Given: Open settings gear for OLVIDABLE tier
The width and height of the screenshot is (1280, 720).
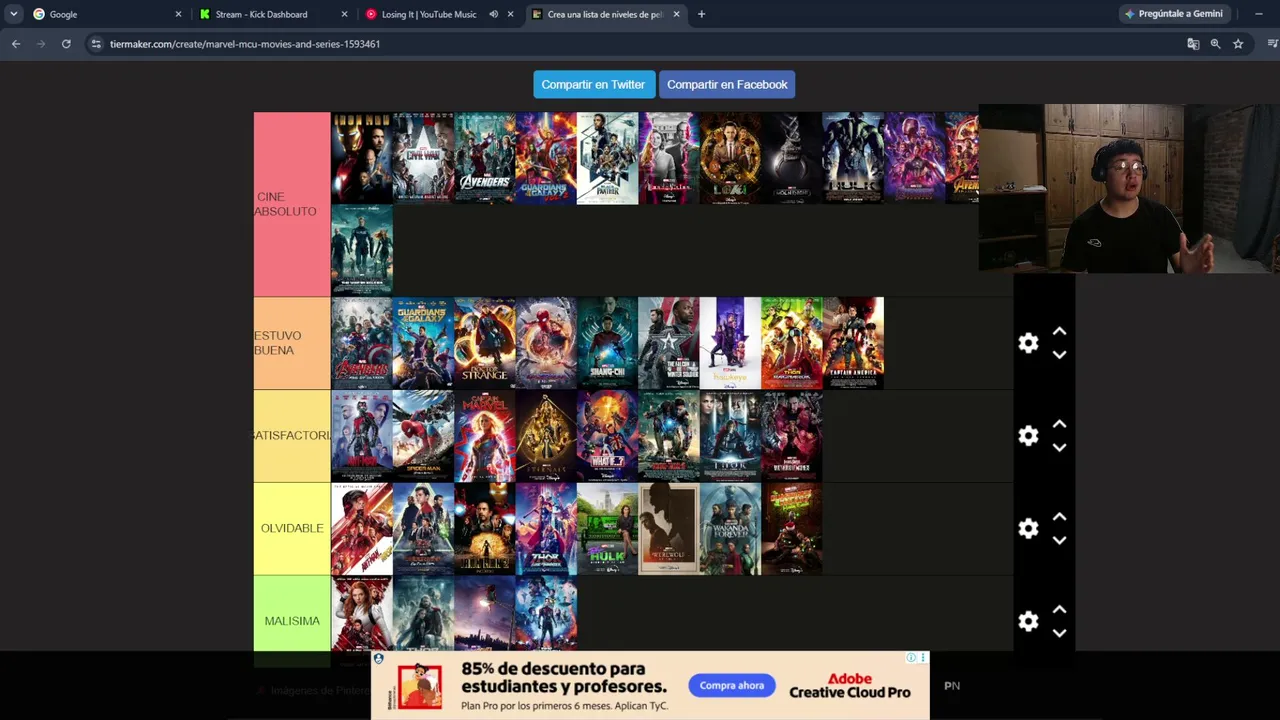Looking at the screenshot, I should point(1028,529).
